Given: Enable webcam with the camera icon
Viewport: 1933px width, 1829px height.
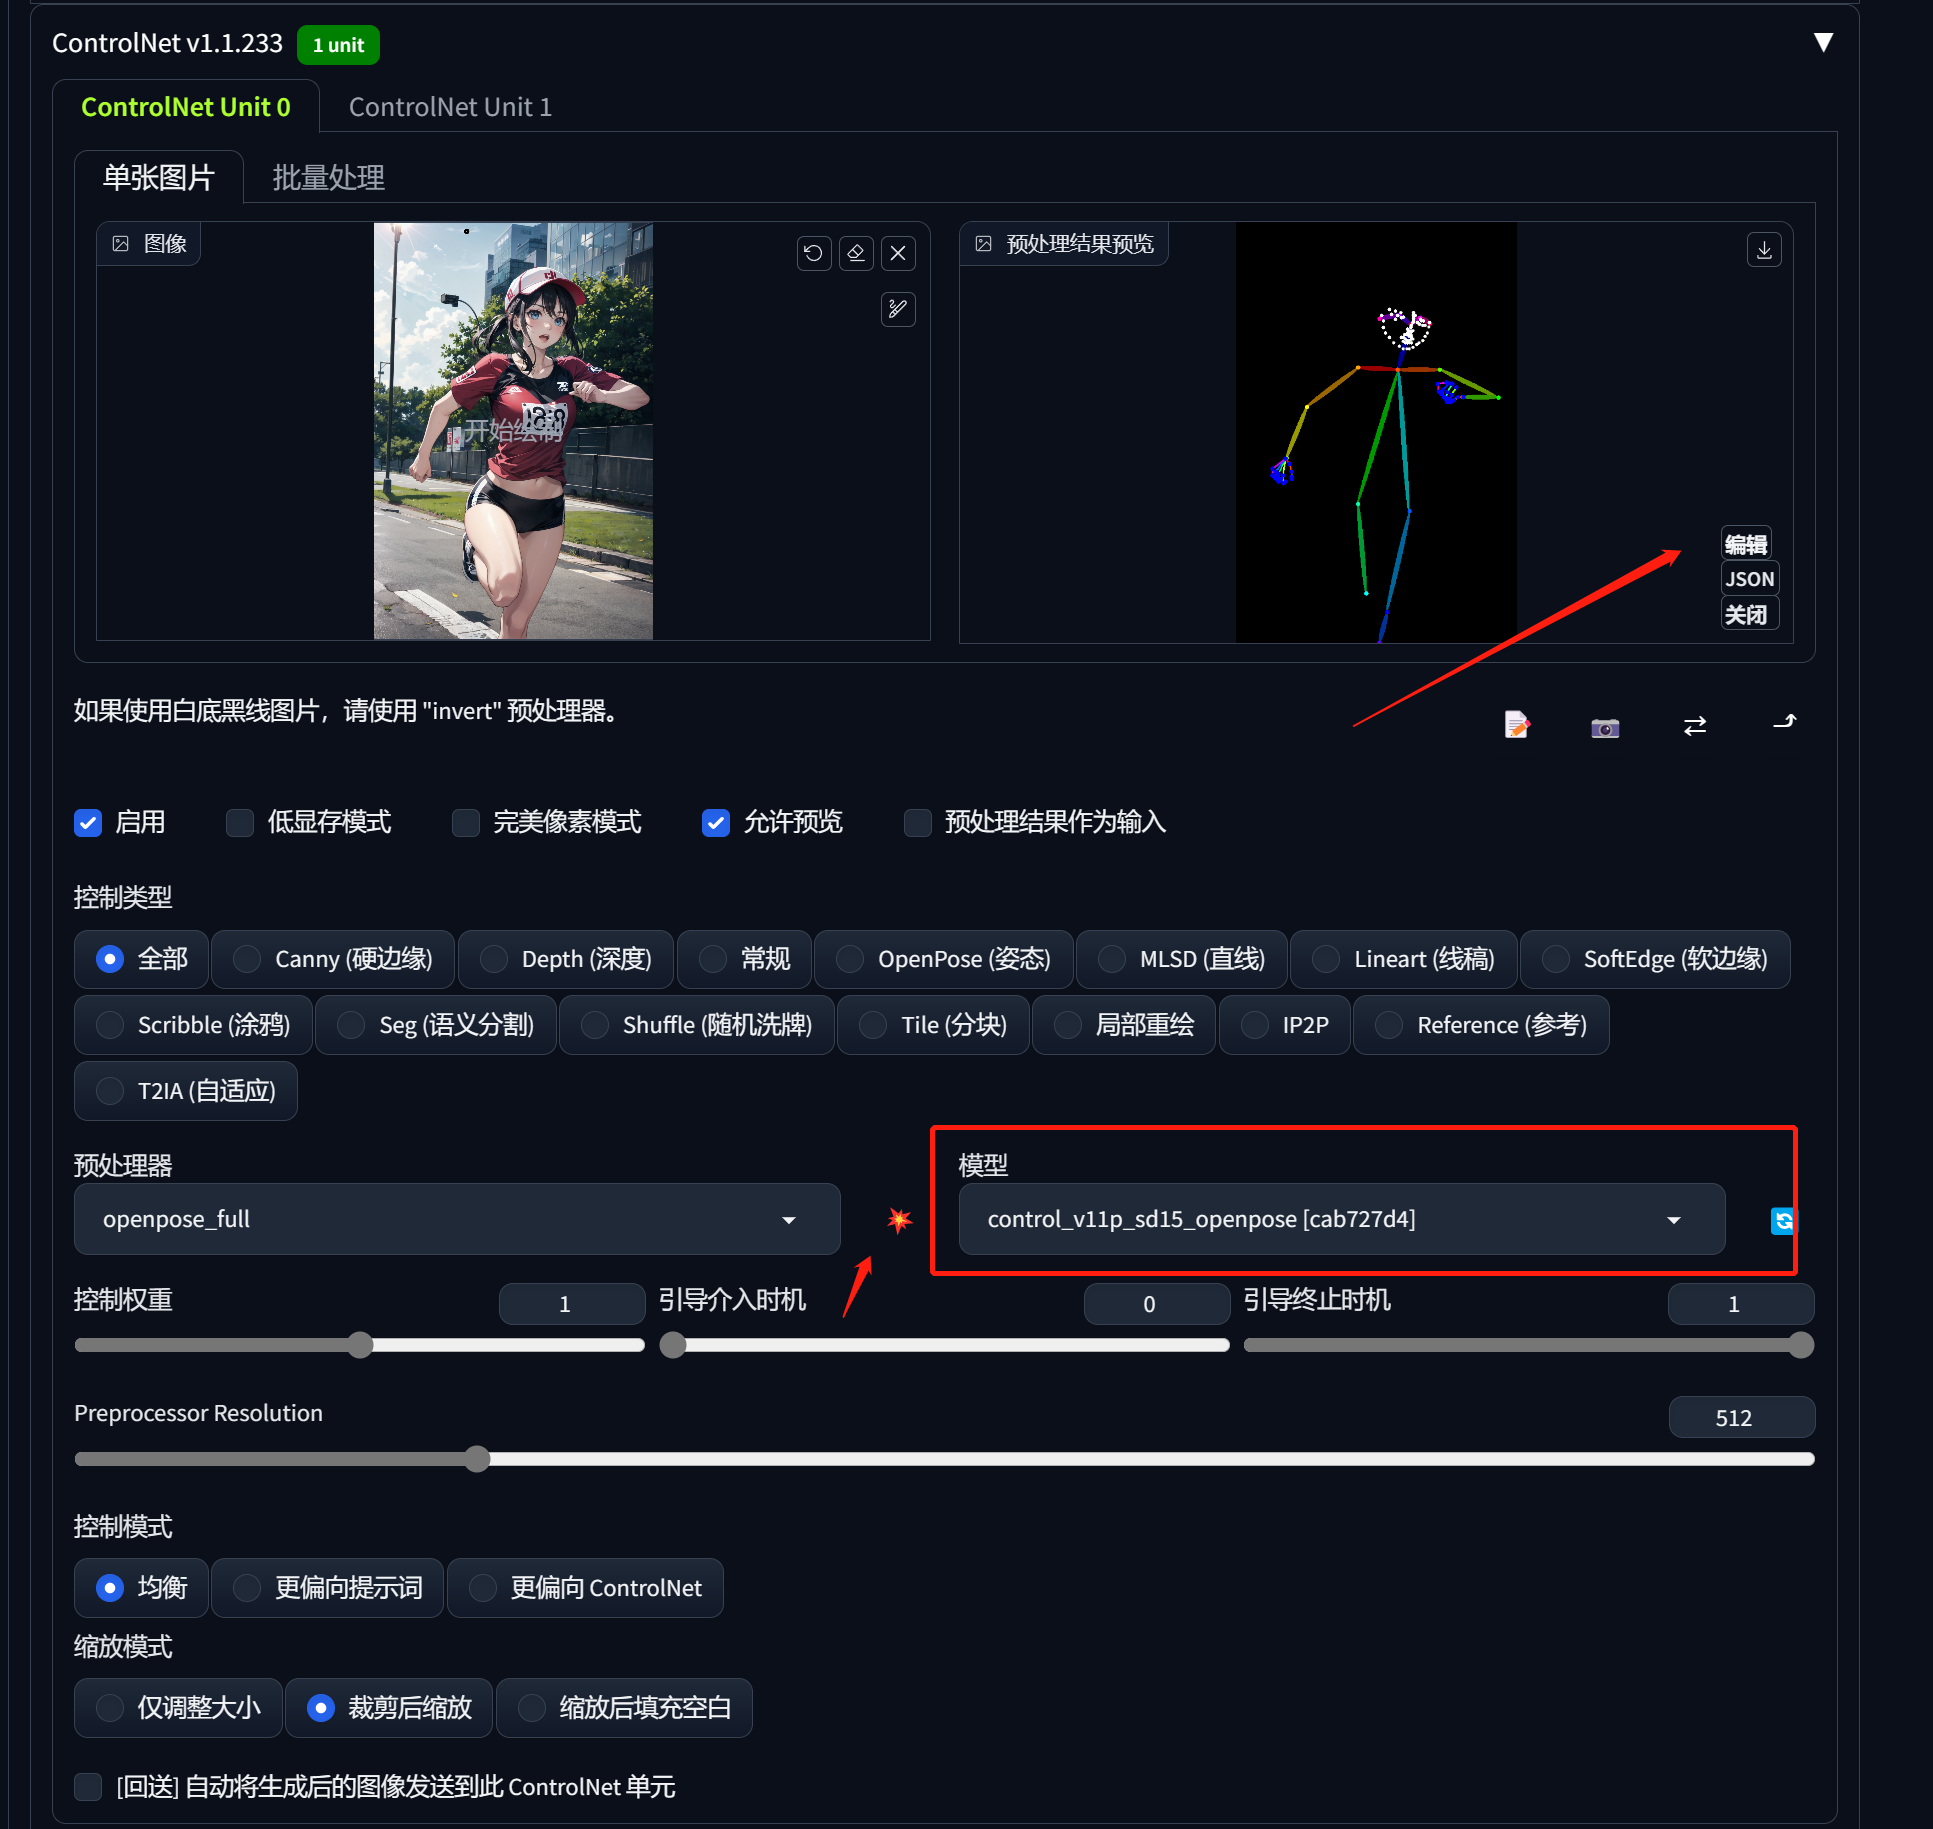Looking at the screenshot, I should pos(1605,727).
